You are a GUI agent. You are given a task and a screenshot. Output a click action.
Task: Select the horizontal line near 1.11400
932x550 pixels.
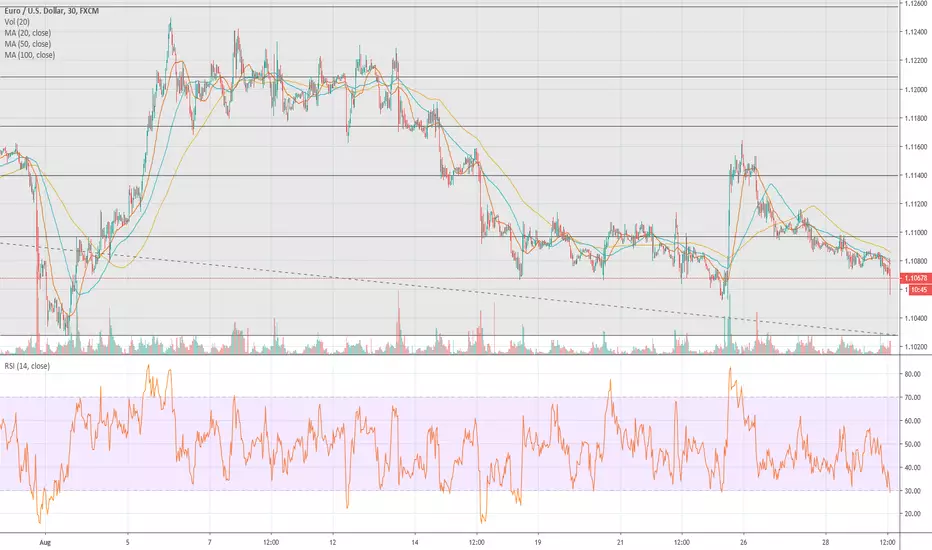point(449,175)
